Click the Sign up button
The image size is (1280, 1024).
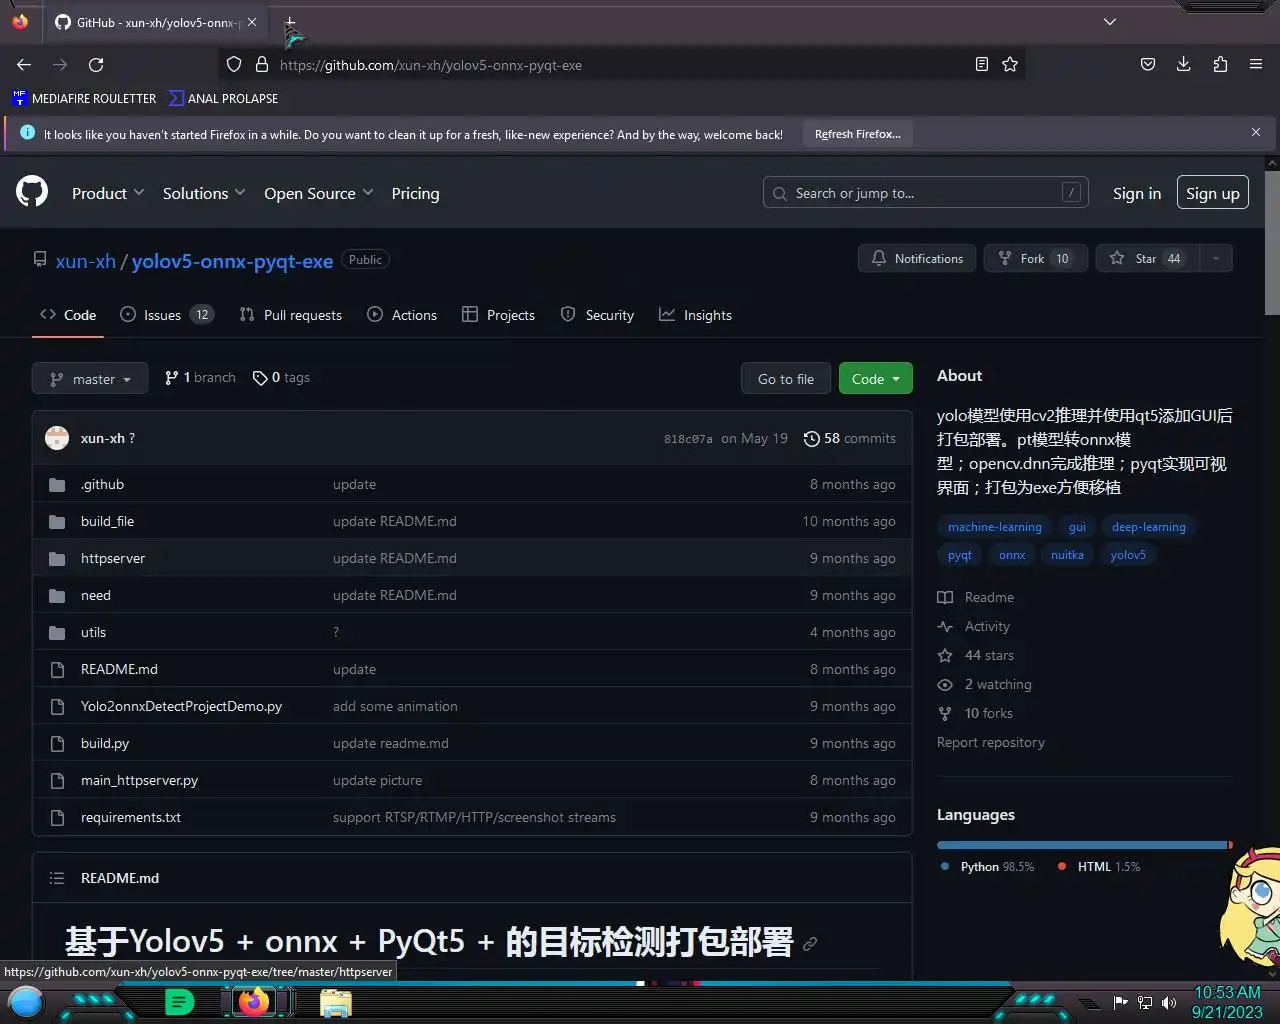click(1212, 193)
